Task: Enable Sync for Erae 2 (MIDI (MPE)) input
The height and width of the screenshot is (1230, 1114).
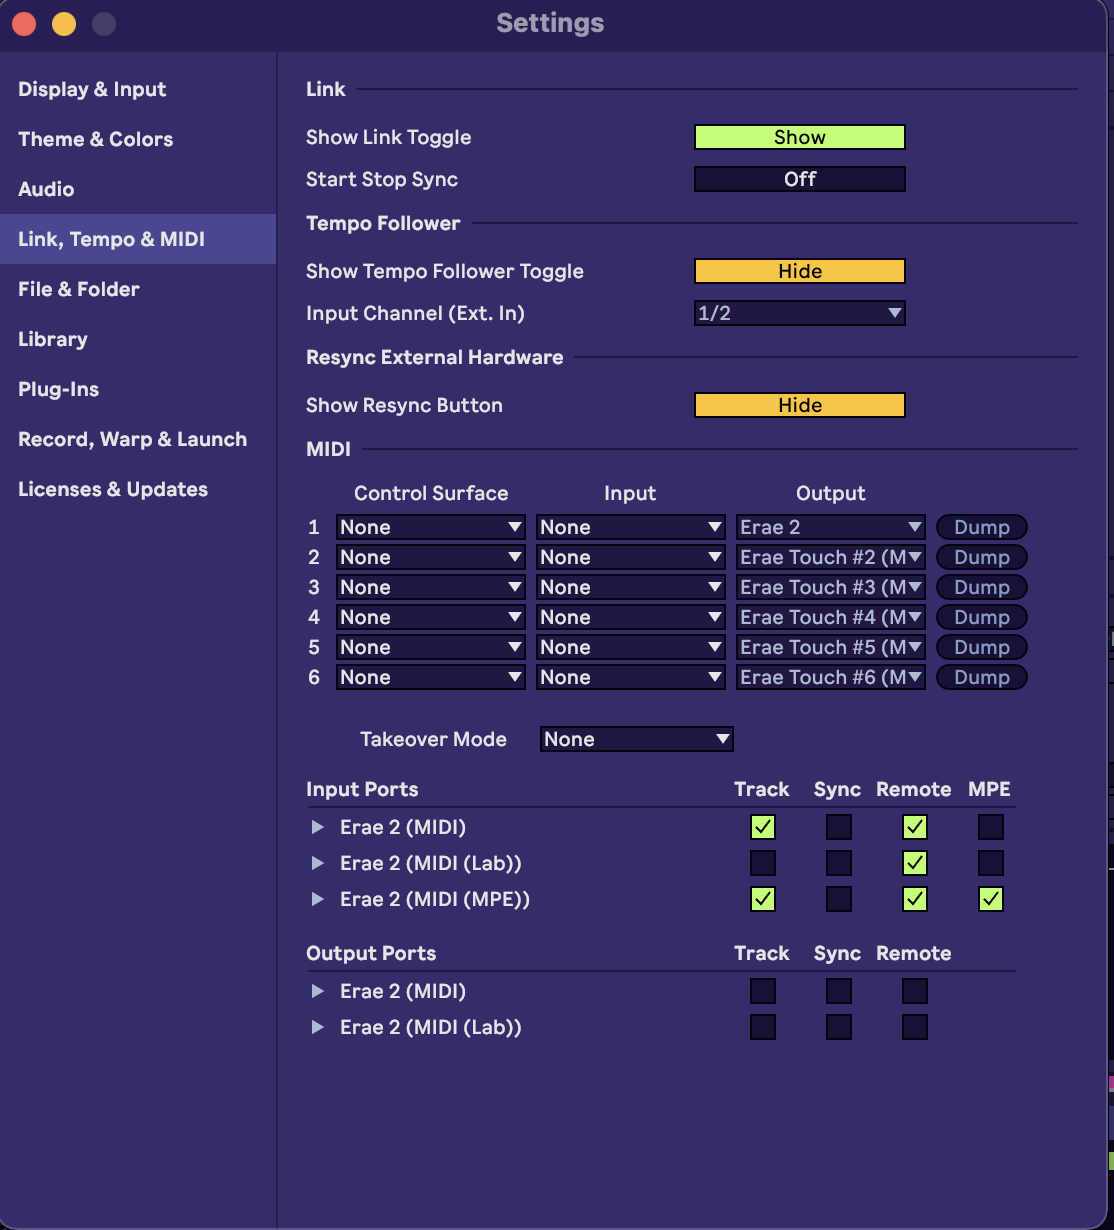Action: (839, 899)
